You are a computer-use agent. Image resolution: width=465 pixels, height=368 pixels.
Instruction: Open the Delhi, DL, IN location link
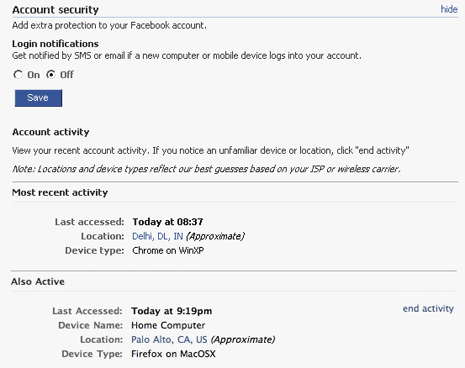point(158,236)
